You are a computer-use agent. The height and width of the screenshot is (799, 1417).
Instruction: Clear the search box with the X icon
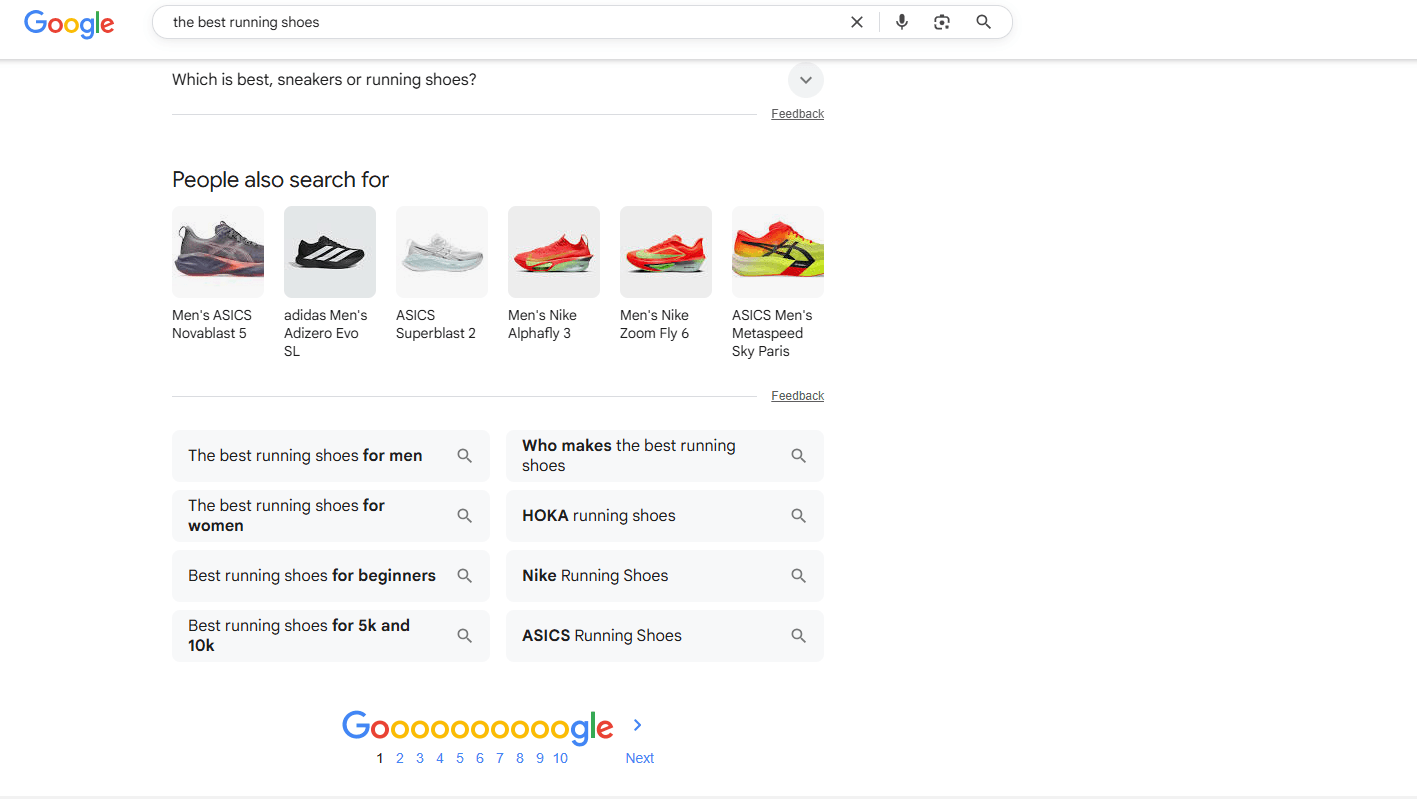857,22
